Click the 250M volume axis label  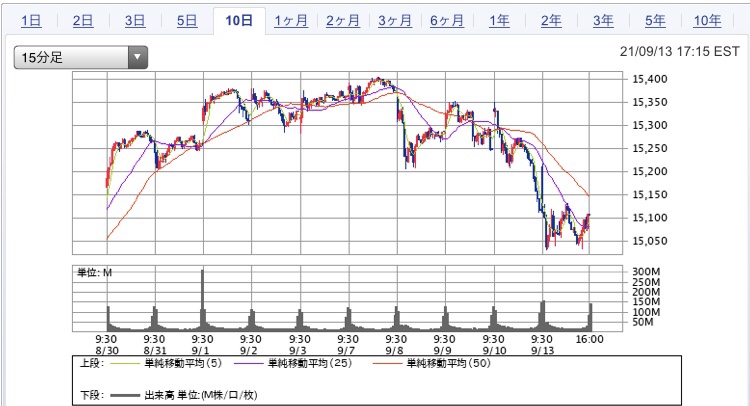646,282
